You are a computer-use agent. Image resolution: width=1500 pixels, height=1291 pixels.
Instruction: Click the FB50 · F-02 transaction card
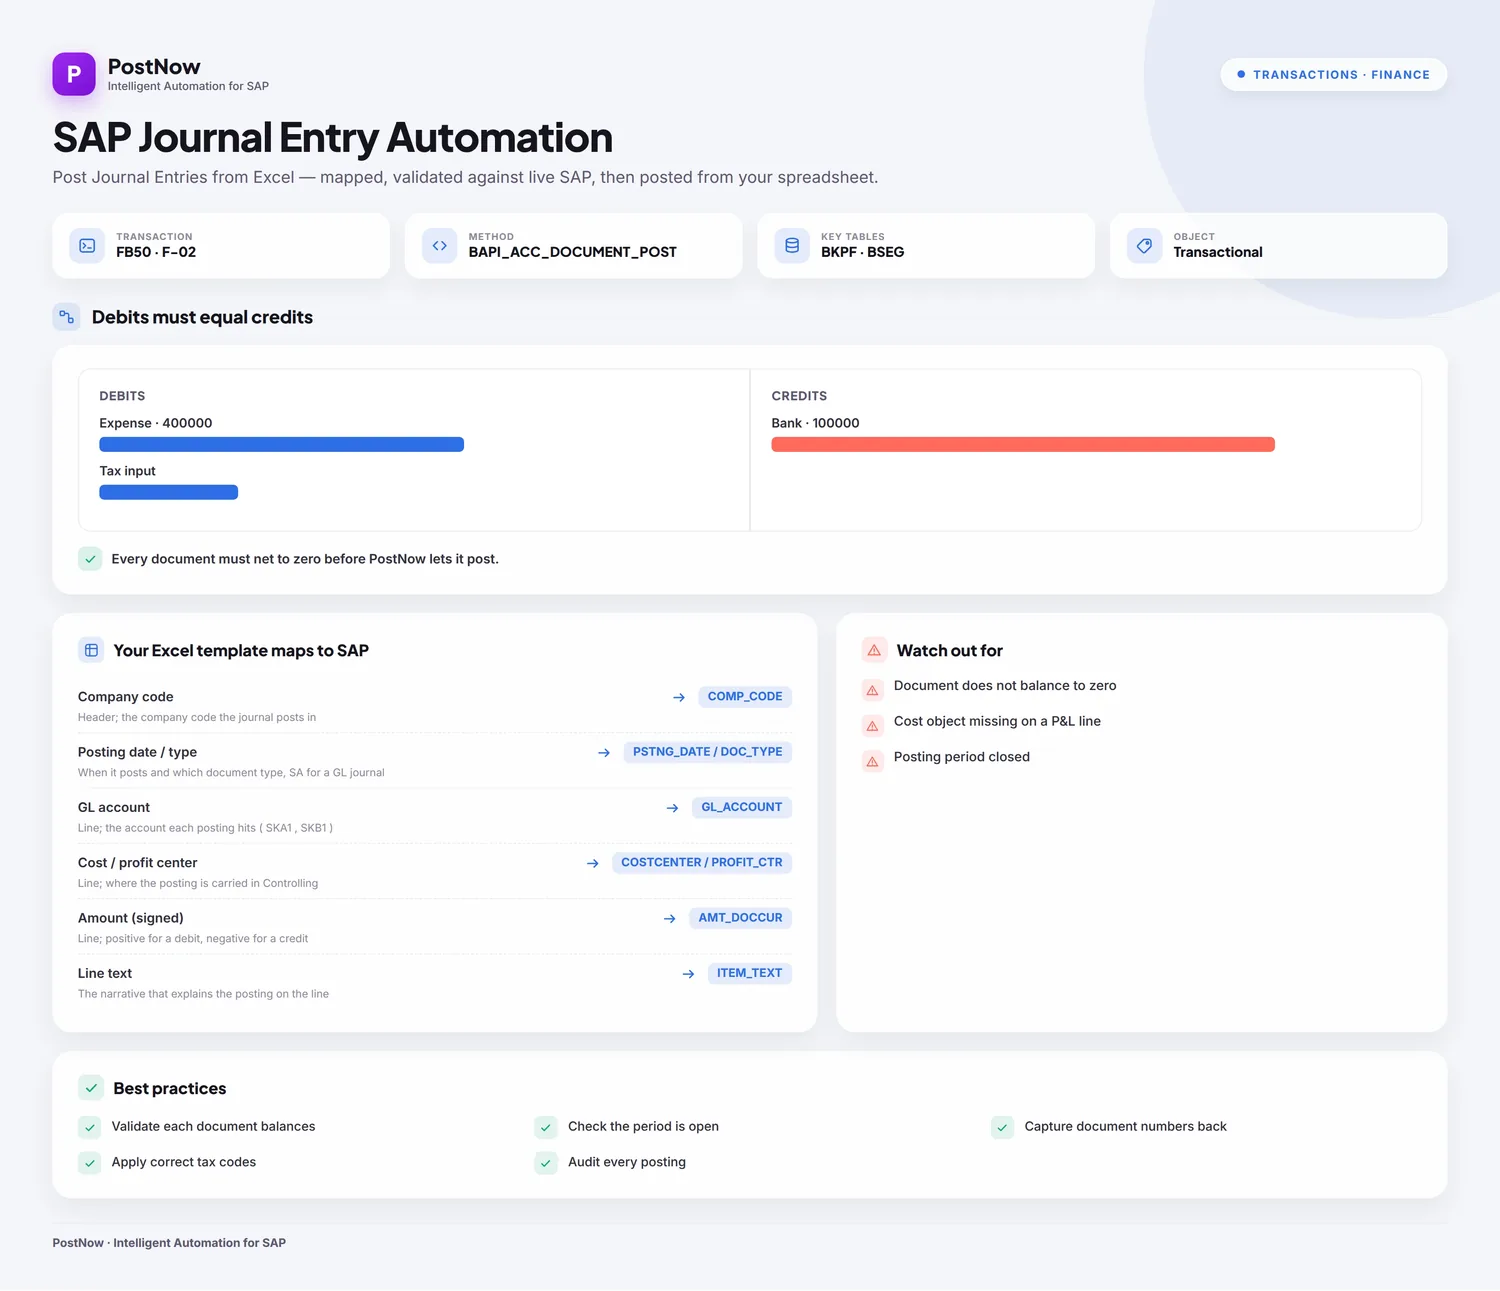[221, 245]
